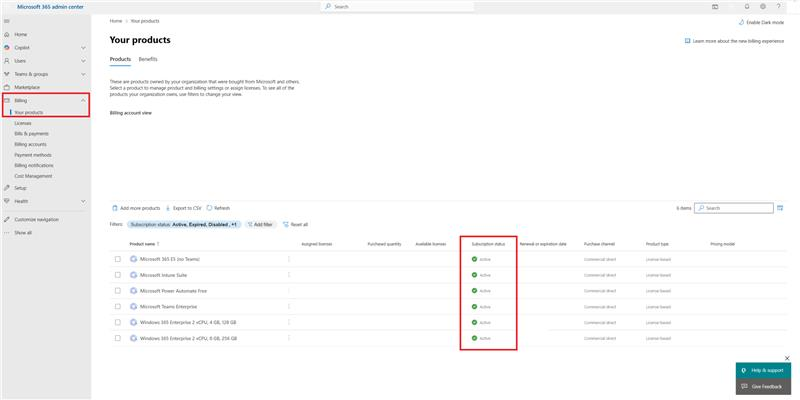The height and width of the screenshot is (400, 800).
Task: Open Licenses under Billing
Action: (23, 123)
